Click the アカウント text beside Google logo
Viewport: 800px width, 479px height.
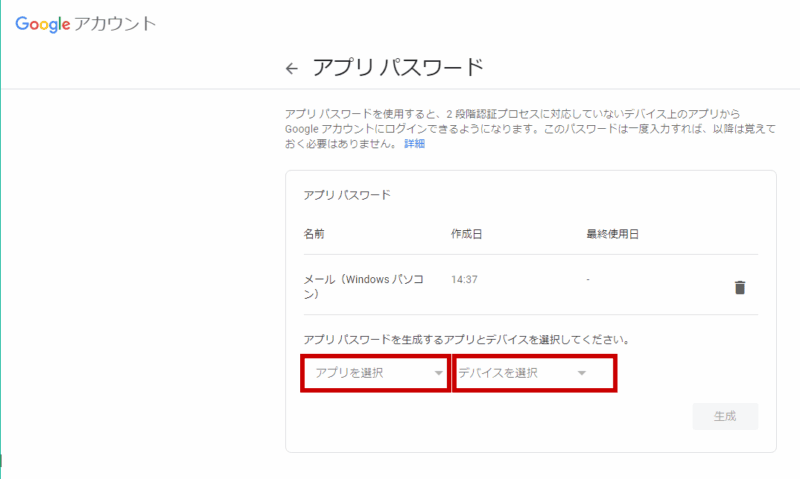(115, 24)
